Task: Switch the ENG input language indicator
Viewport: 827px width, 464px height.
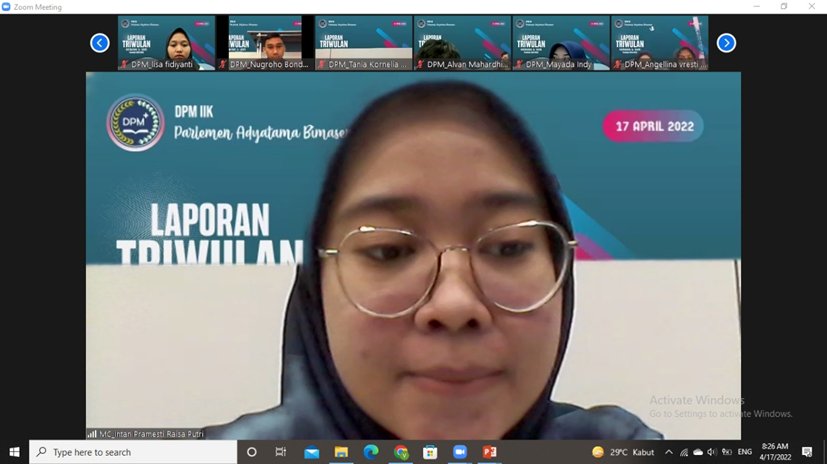Action: point(745,452)
